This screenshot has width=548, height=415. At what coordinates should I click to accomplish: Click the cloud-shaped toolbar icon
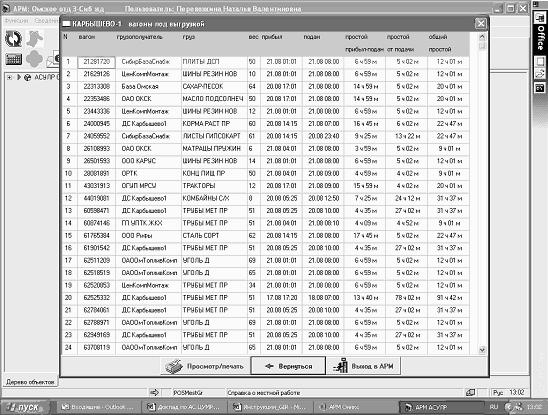pos(34,59)
